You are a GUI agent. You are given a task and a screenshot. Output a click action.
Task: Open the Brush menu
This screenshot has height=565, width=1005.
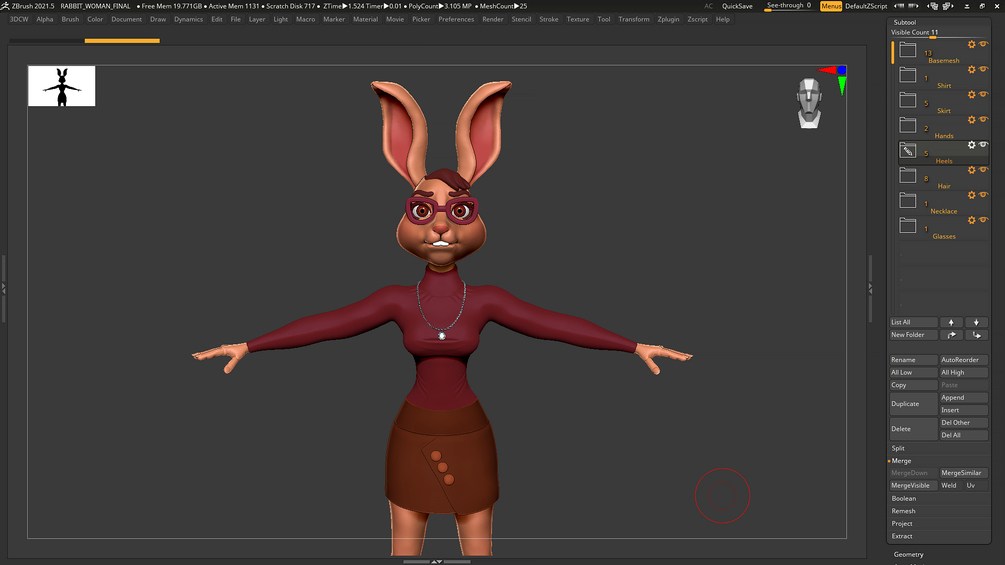[x=70, y=19]
